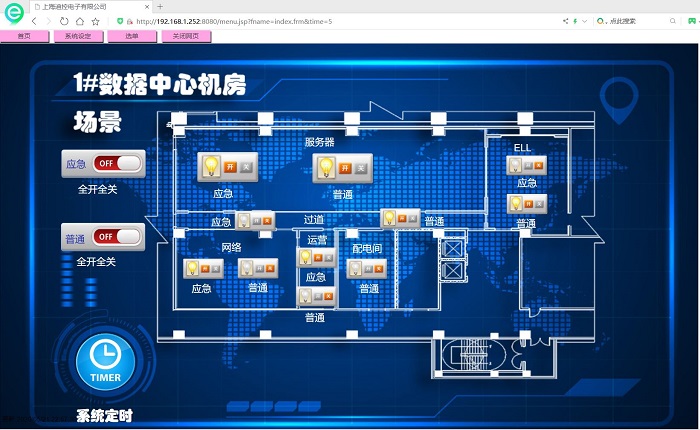Click the 系统定时 label

(104, 415)
